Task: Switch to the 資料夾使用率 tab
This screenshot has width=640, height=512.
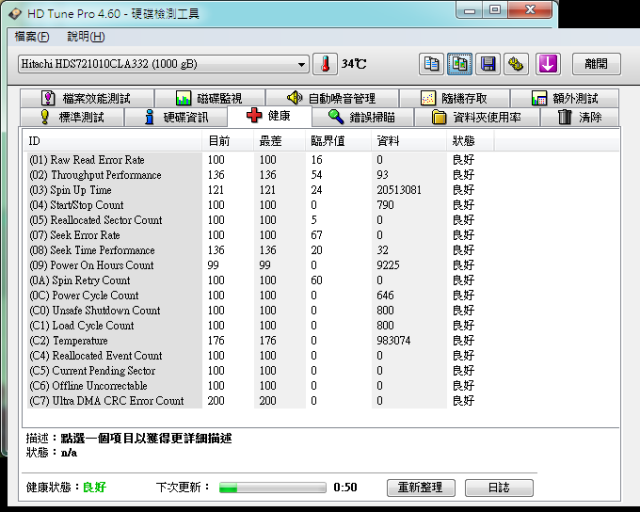Action: click(x=477, y=117)
